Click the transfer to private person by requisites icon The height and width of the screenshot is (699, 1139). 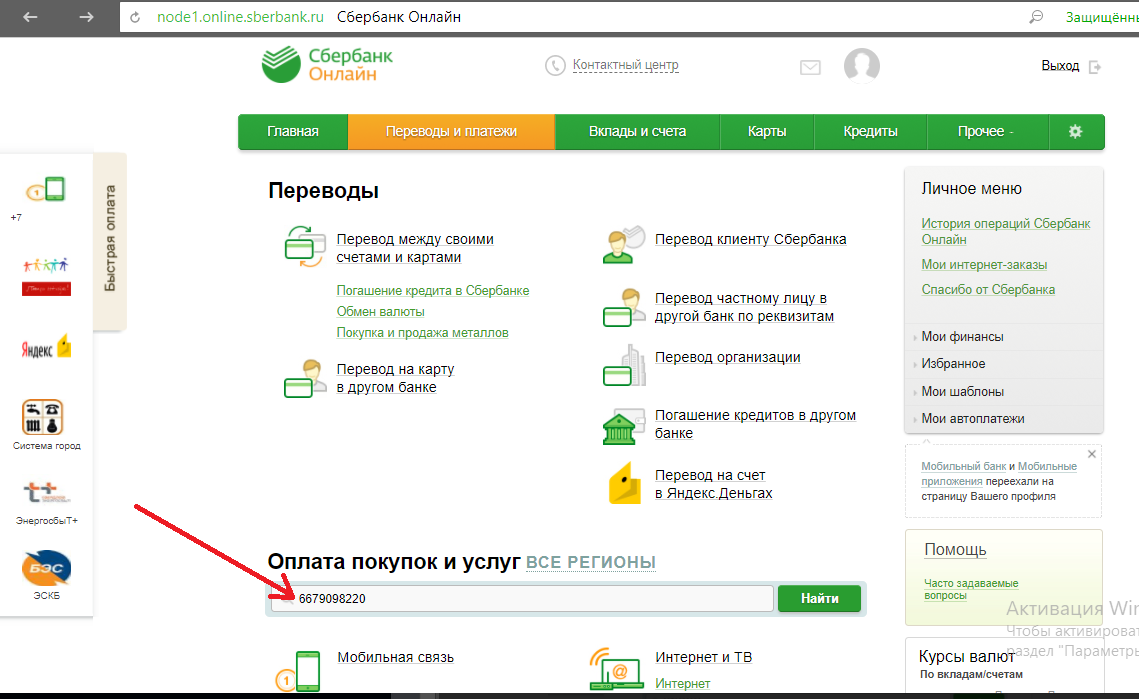(623, 307)
